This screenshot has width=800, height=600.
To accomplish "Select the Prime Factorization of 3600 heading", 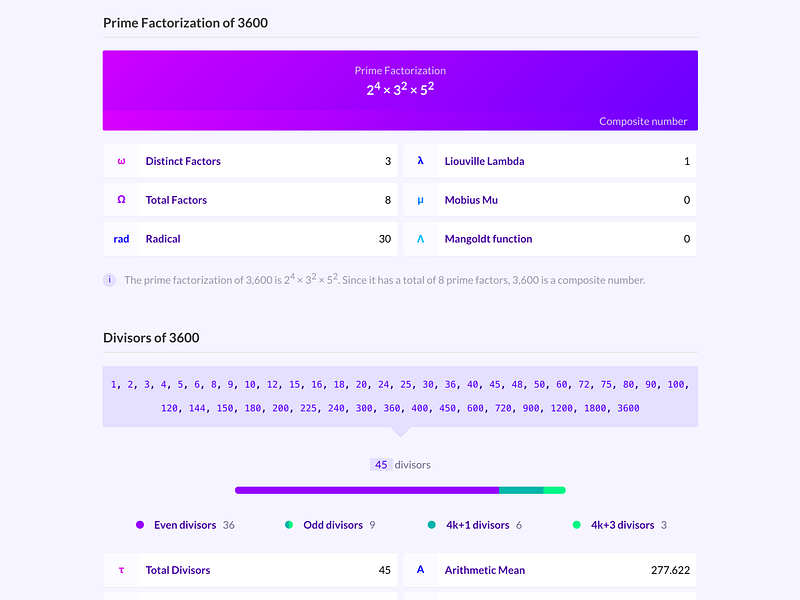I will coord(185,22).
